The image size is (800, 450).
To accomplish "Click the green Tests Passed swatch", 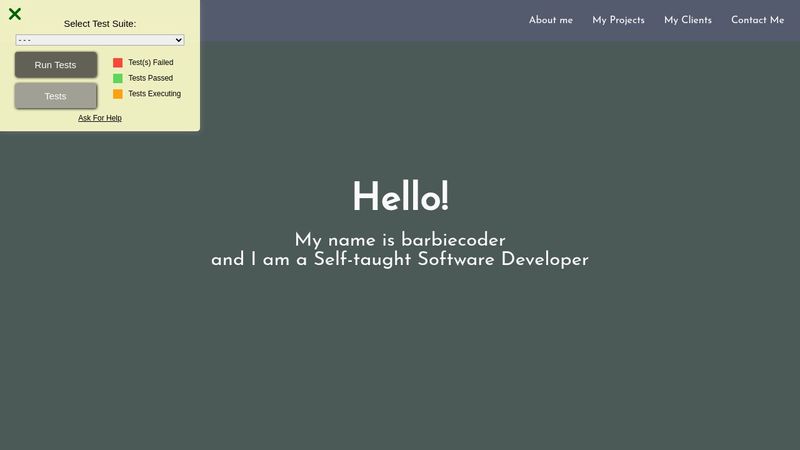I will 118,78.
